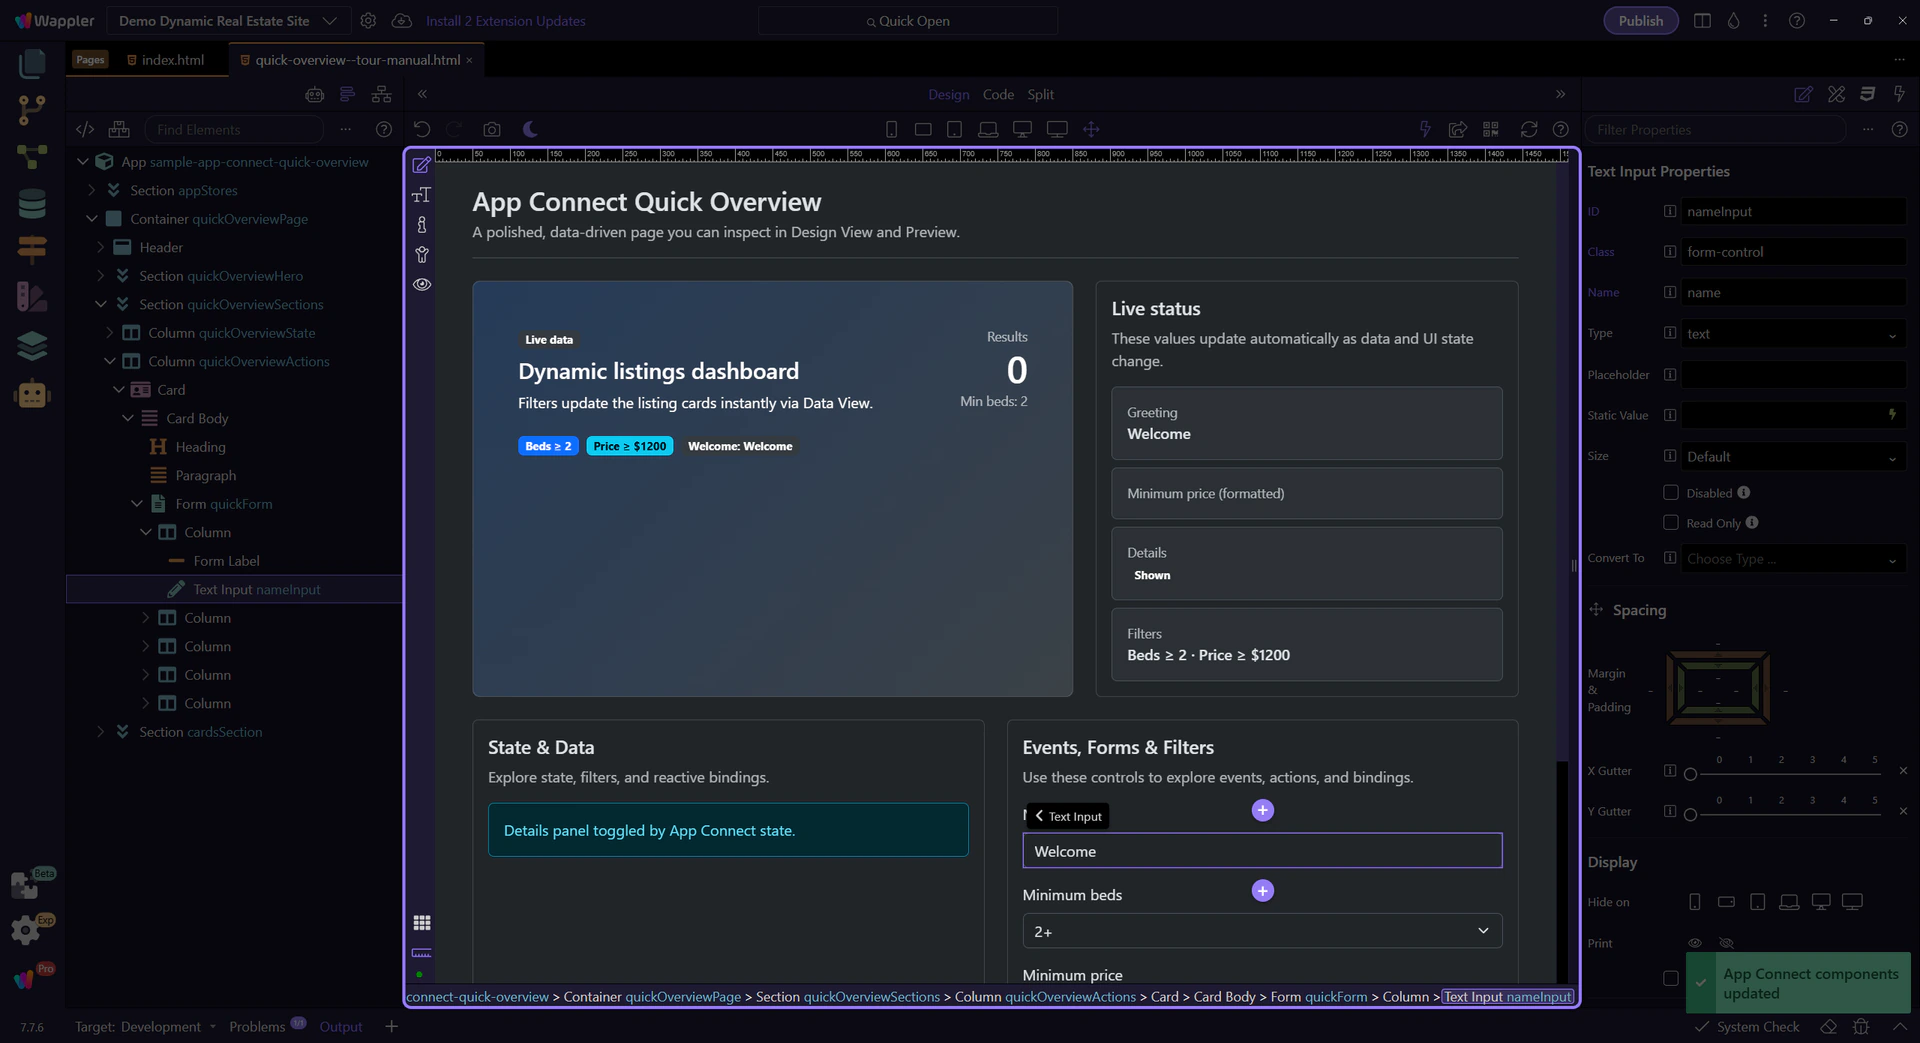Open the project settings gear icon
The width and height of the screenshot is (1920, 1043).
click(x=368, y=21)
